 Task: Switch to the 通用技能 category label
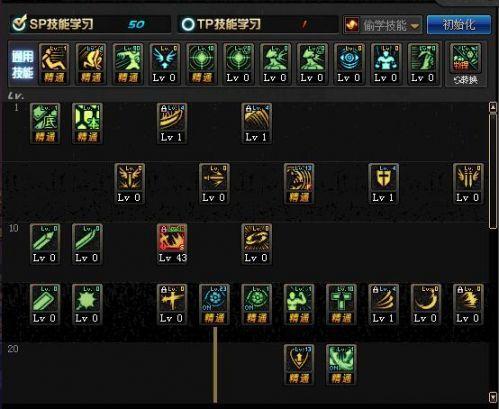pyautogui.click(x=23, y=64)
